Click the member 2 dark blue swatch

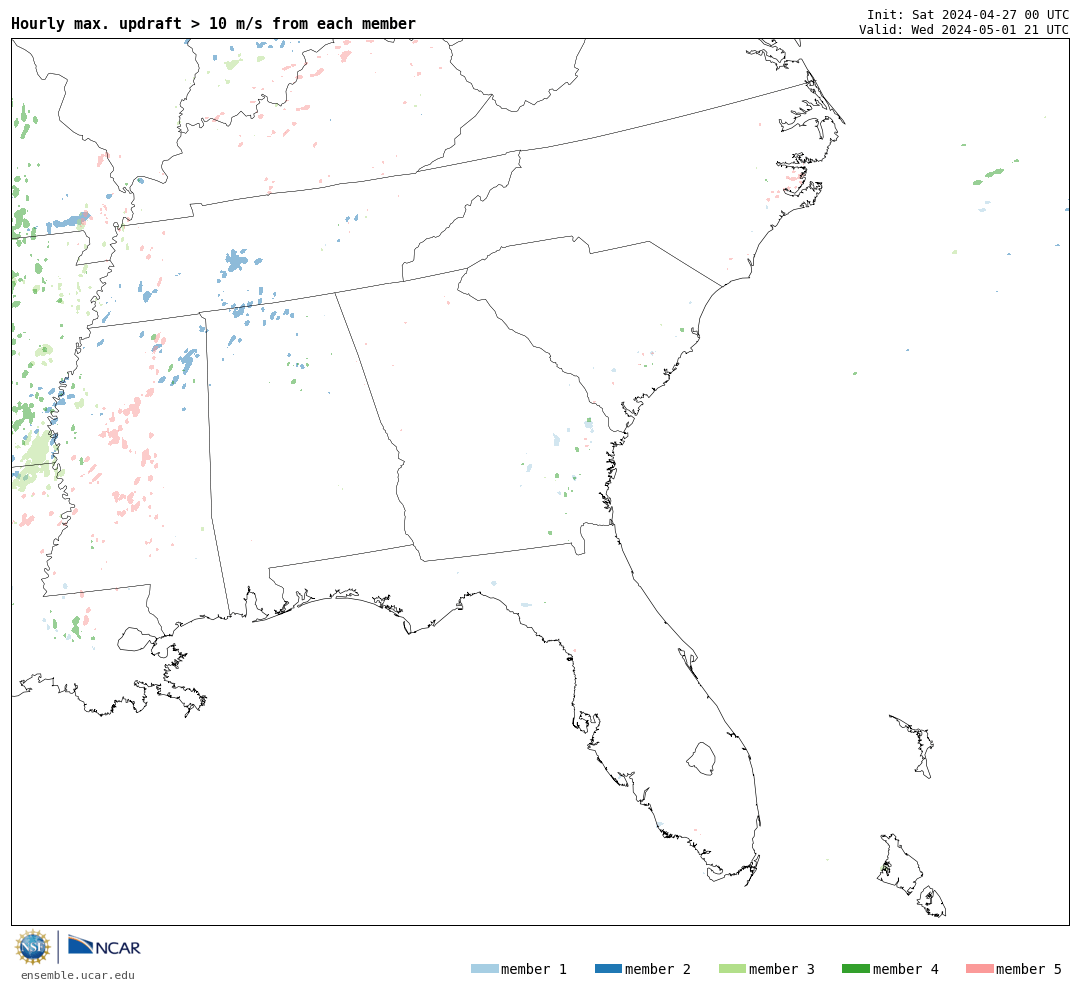608,969
